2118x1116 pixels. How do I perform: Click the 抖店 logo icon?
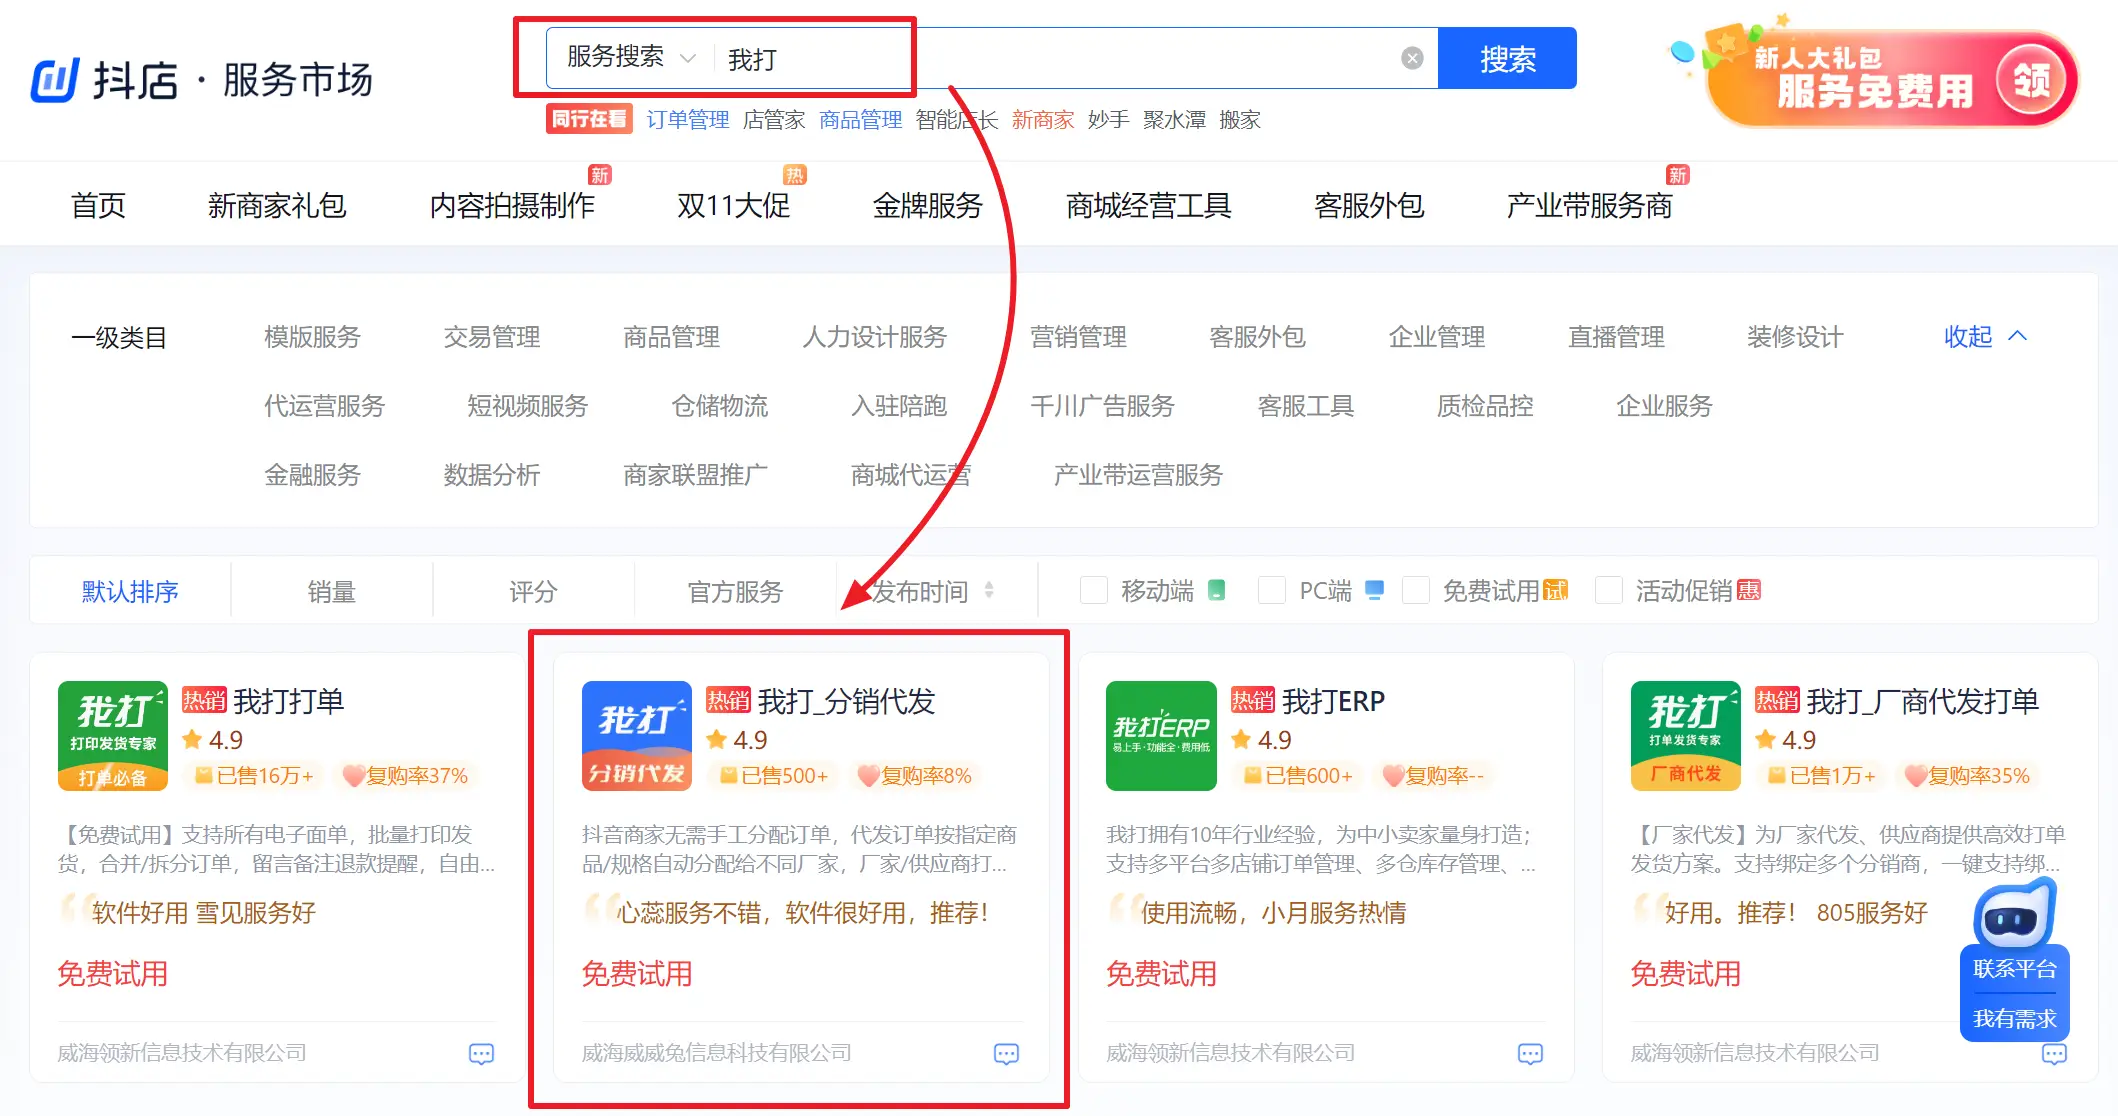pyautogui.click(x=55, y=80)
